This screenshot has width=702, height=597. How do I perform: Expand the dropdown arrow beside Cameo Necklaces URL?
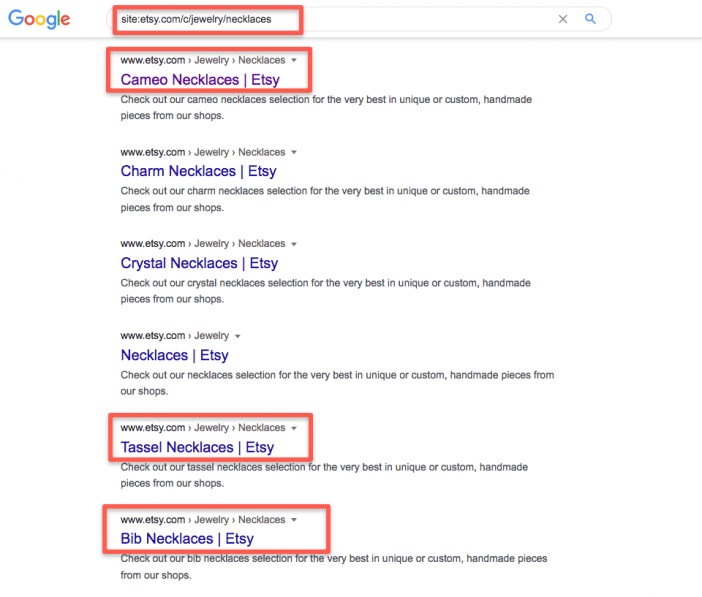tap(294, 60)
